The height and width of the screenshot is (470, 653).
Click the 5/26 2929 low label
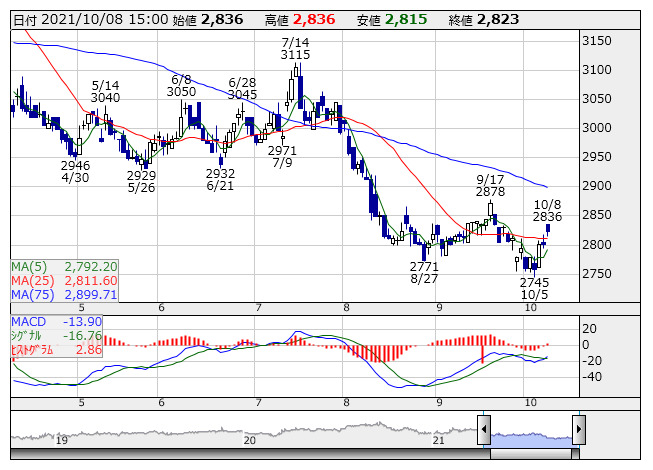[x=142, y=182]
